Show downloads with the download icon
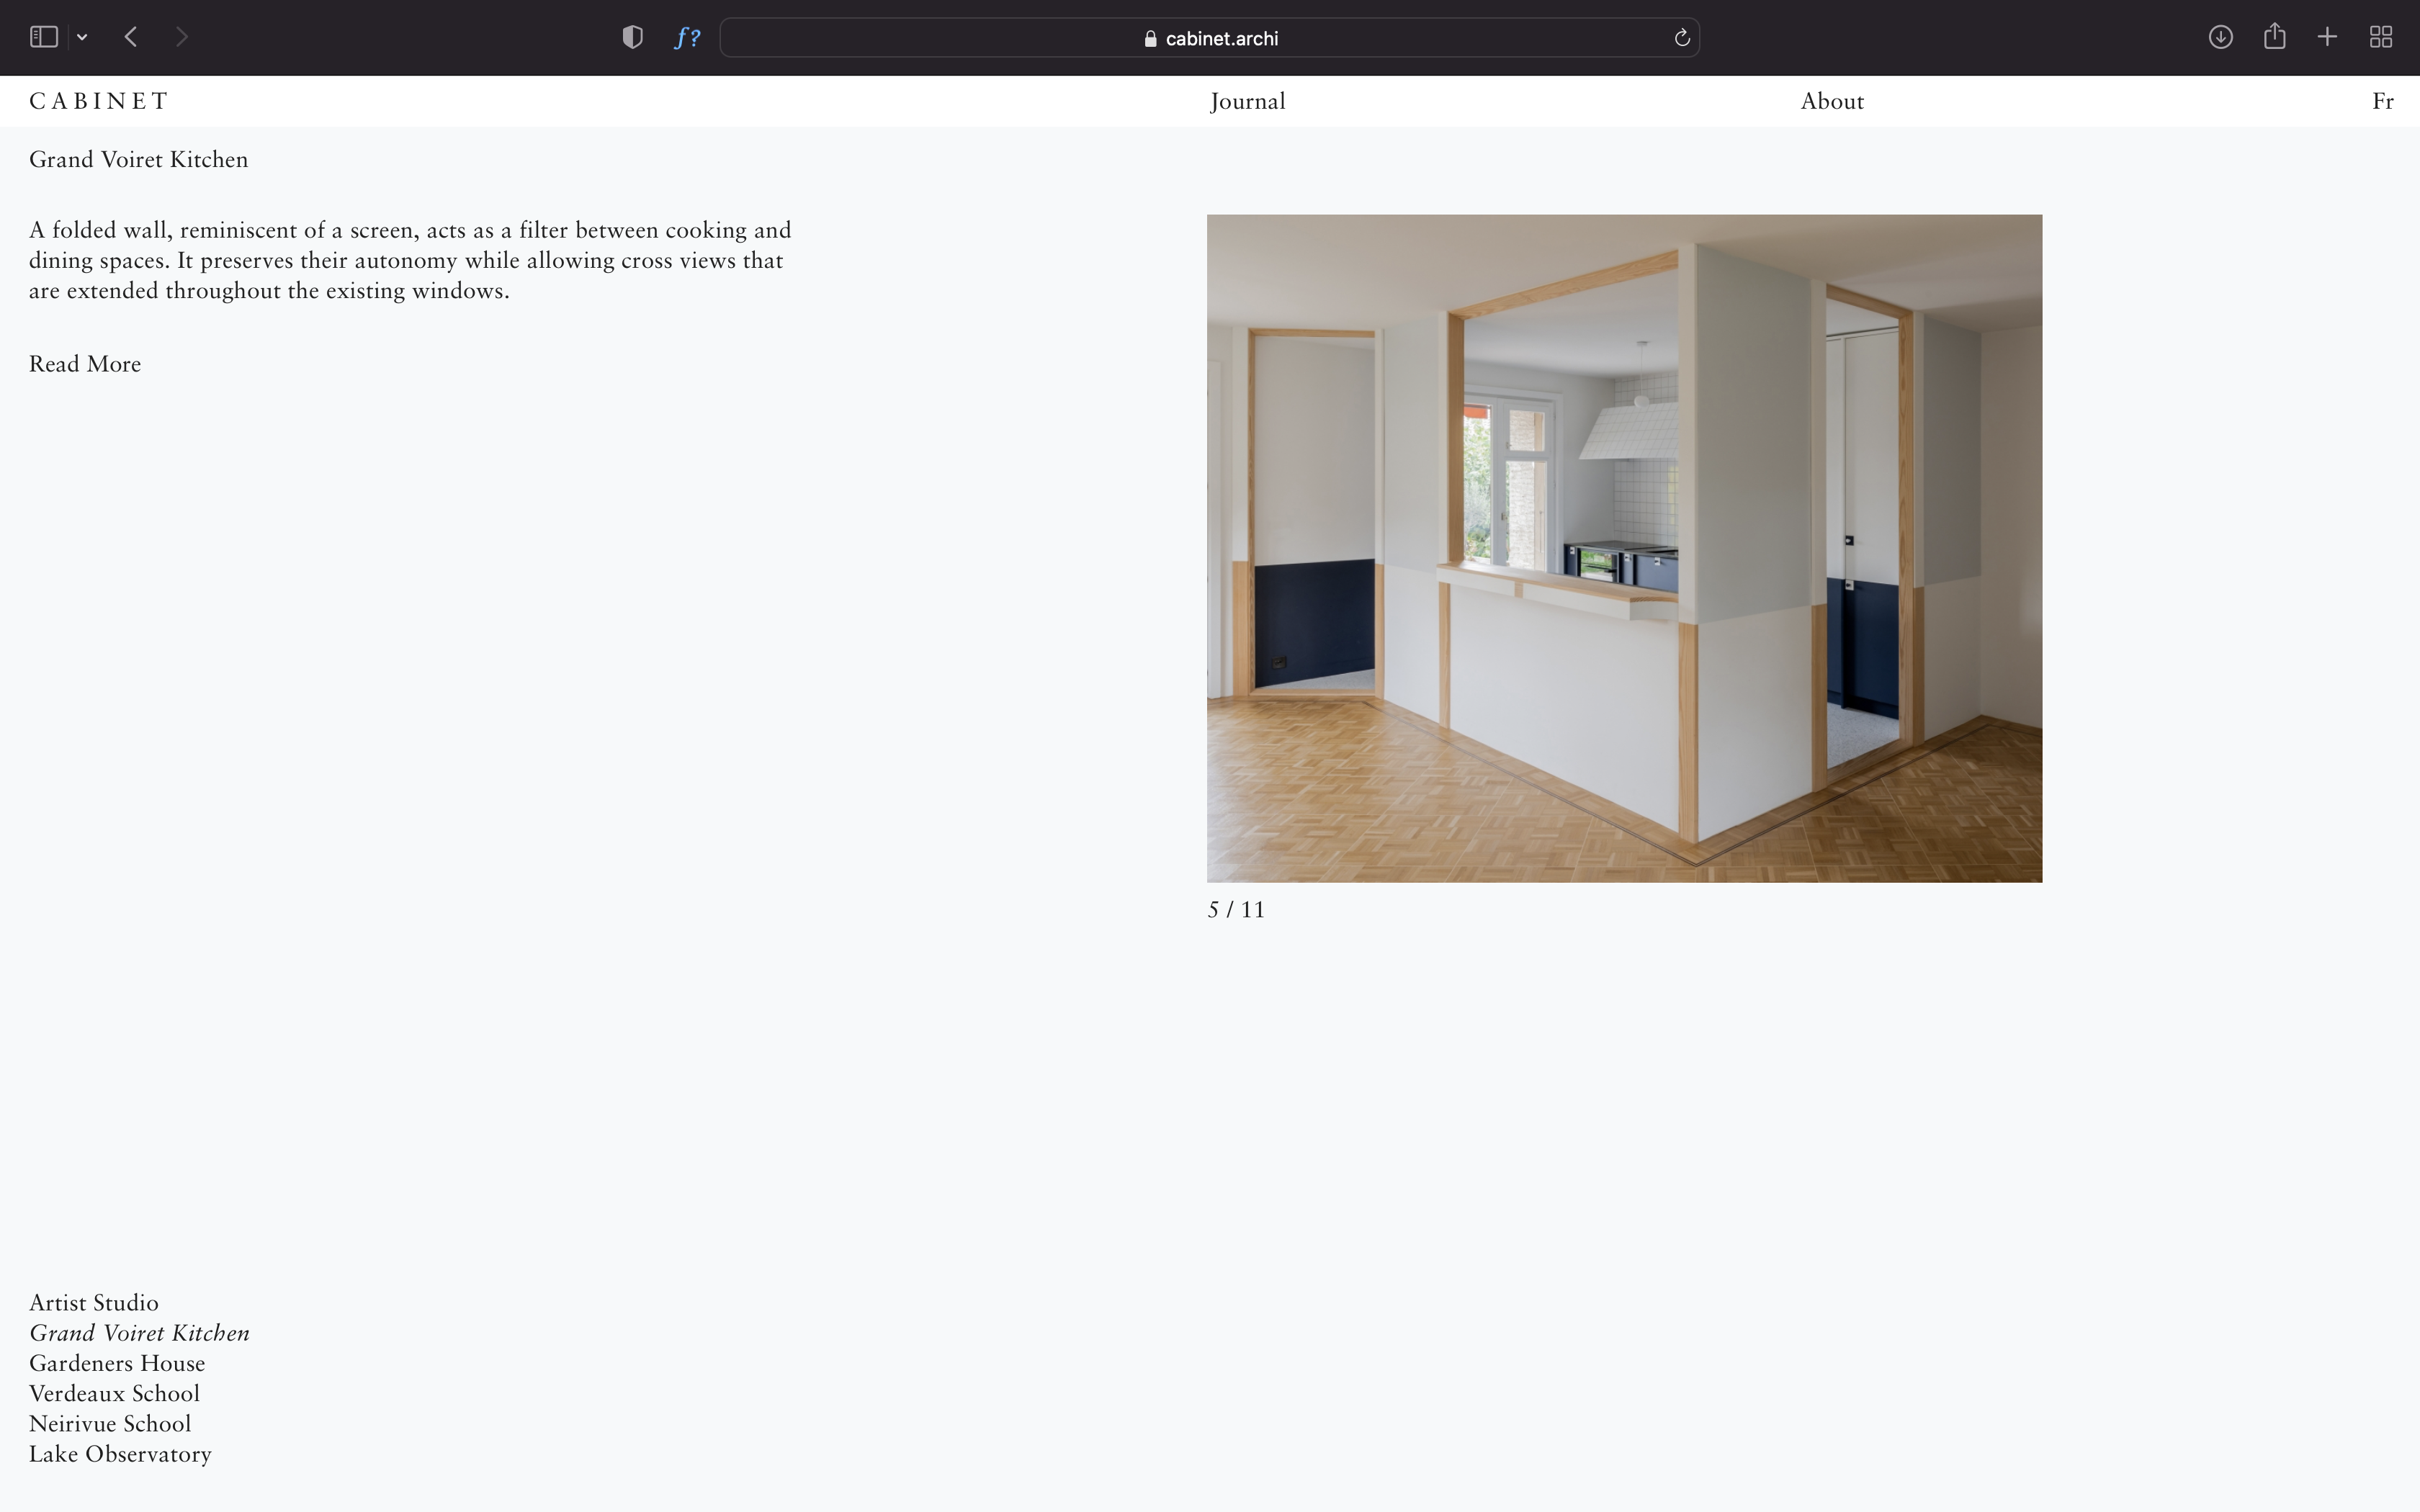The height and width of the screenshot is (1512, 2420). (2220, 37)
